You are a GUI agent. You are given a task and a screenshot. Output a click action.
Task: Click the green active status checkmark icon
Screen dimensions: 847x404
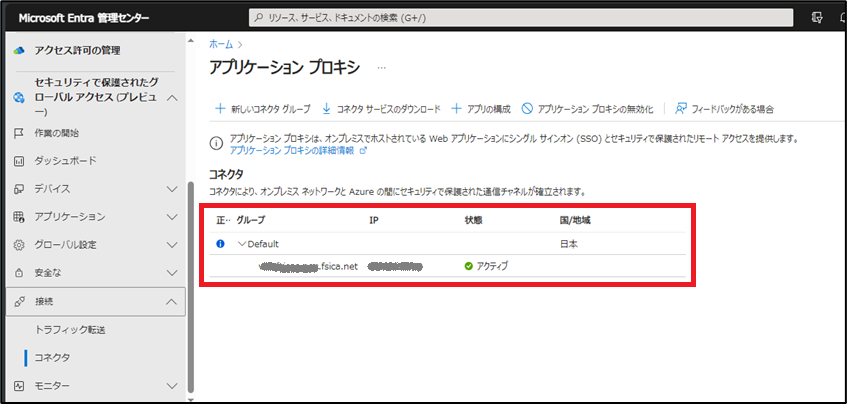468,266
